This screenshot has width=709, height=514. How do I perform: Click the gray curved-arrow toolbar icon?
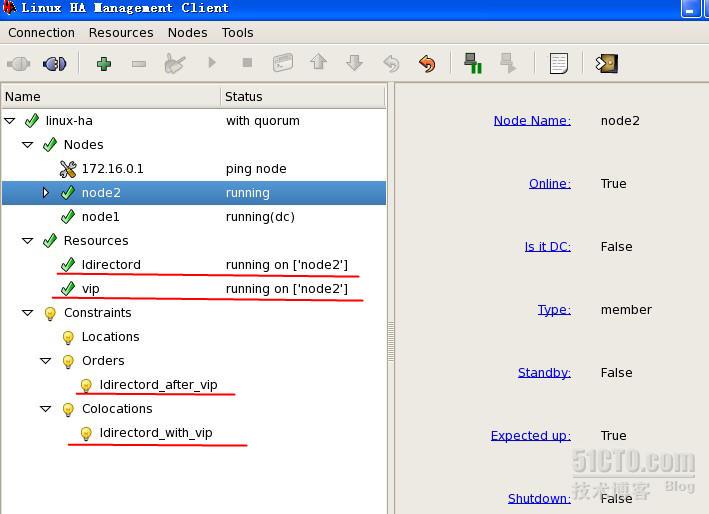(x=392, y=63)
